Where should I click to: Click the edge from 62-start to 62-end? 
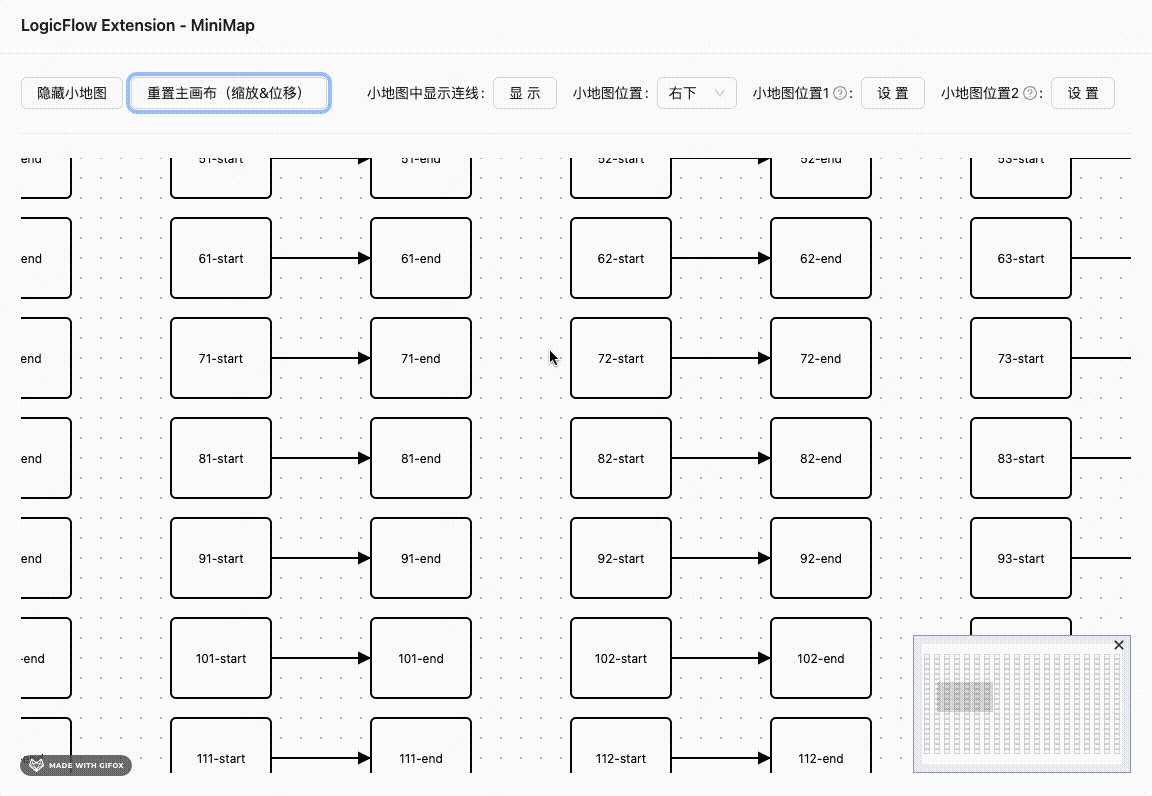point(721,258)
